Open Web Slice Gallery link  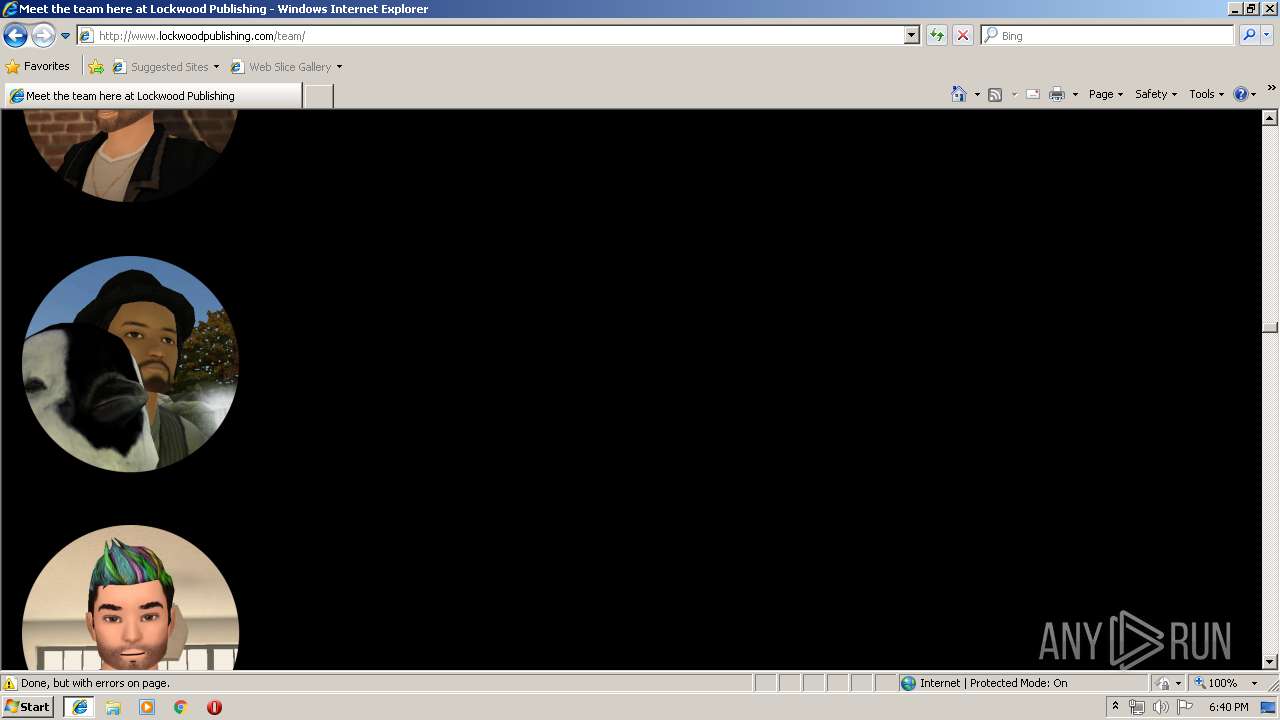[281, 67]
